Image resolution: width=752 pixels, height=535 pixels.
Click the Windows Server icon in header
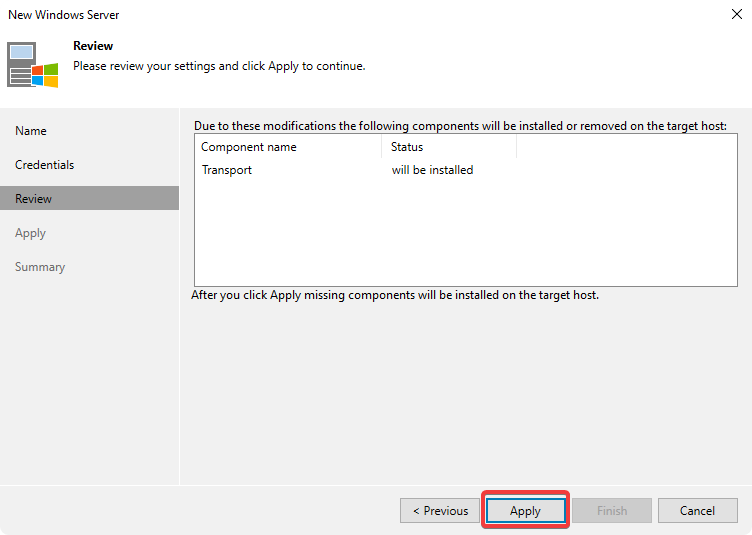point(33,65)
